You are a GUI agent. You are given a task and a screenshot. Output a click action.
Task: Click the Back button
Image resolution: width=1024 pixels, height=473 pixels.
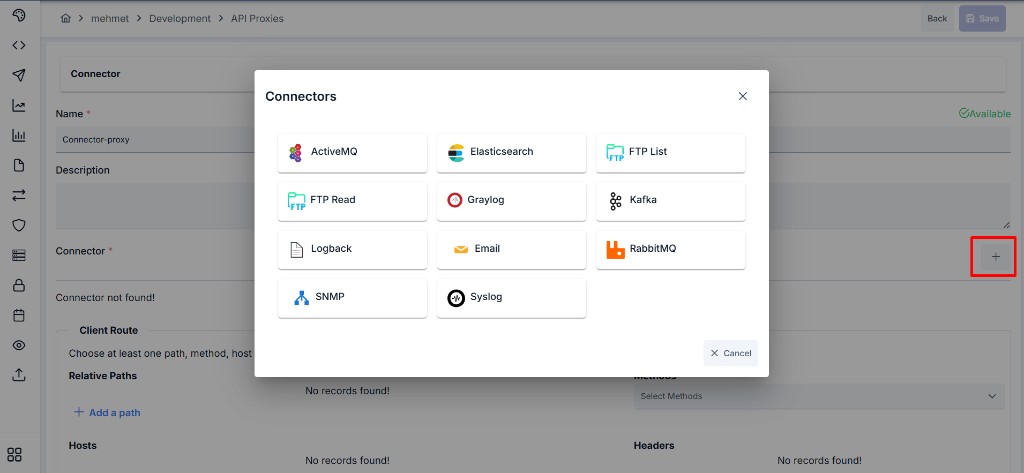(937, 18)
